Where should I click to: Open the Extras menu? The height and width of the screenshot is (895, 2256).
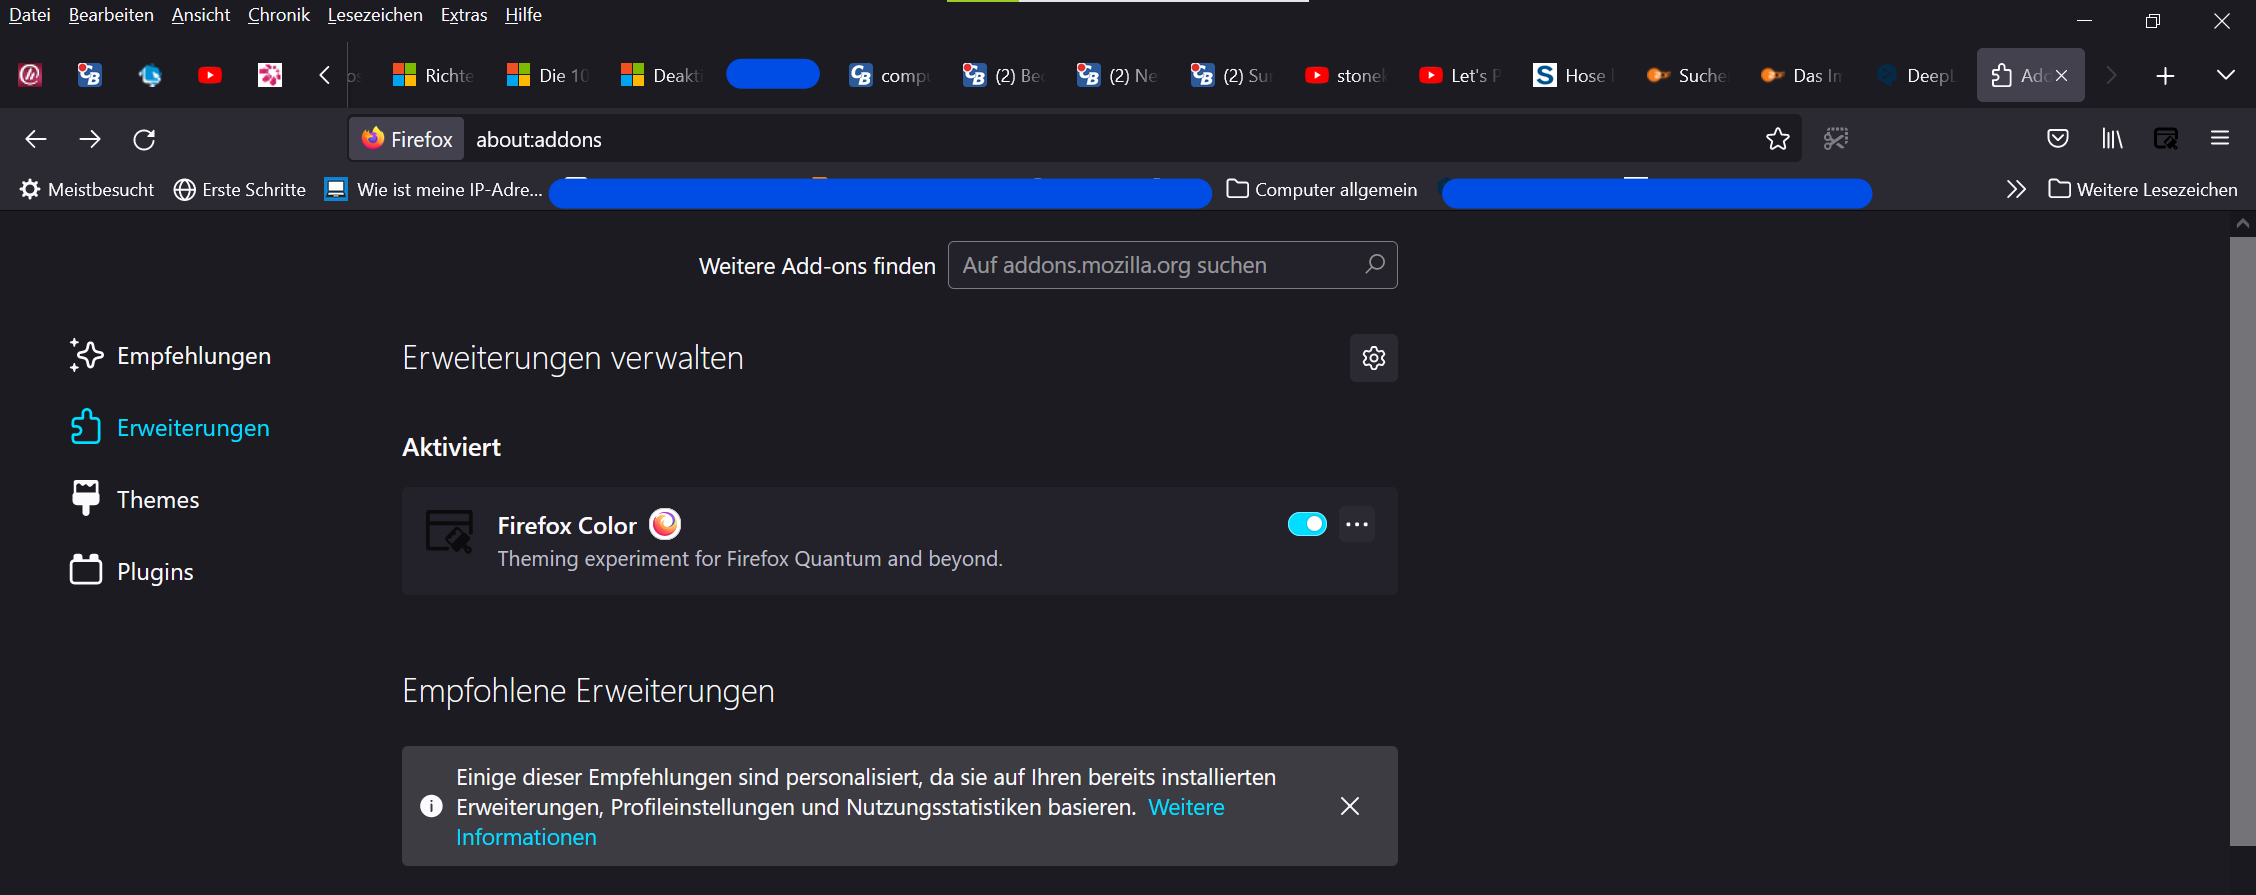464,15
